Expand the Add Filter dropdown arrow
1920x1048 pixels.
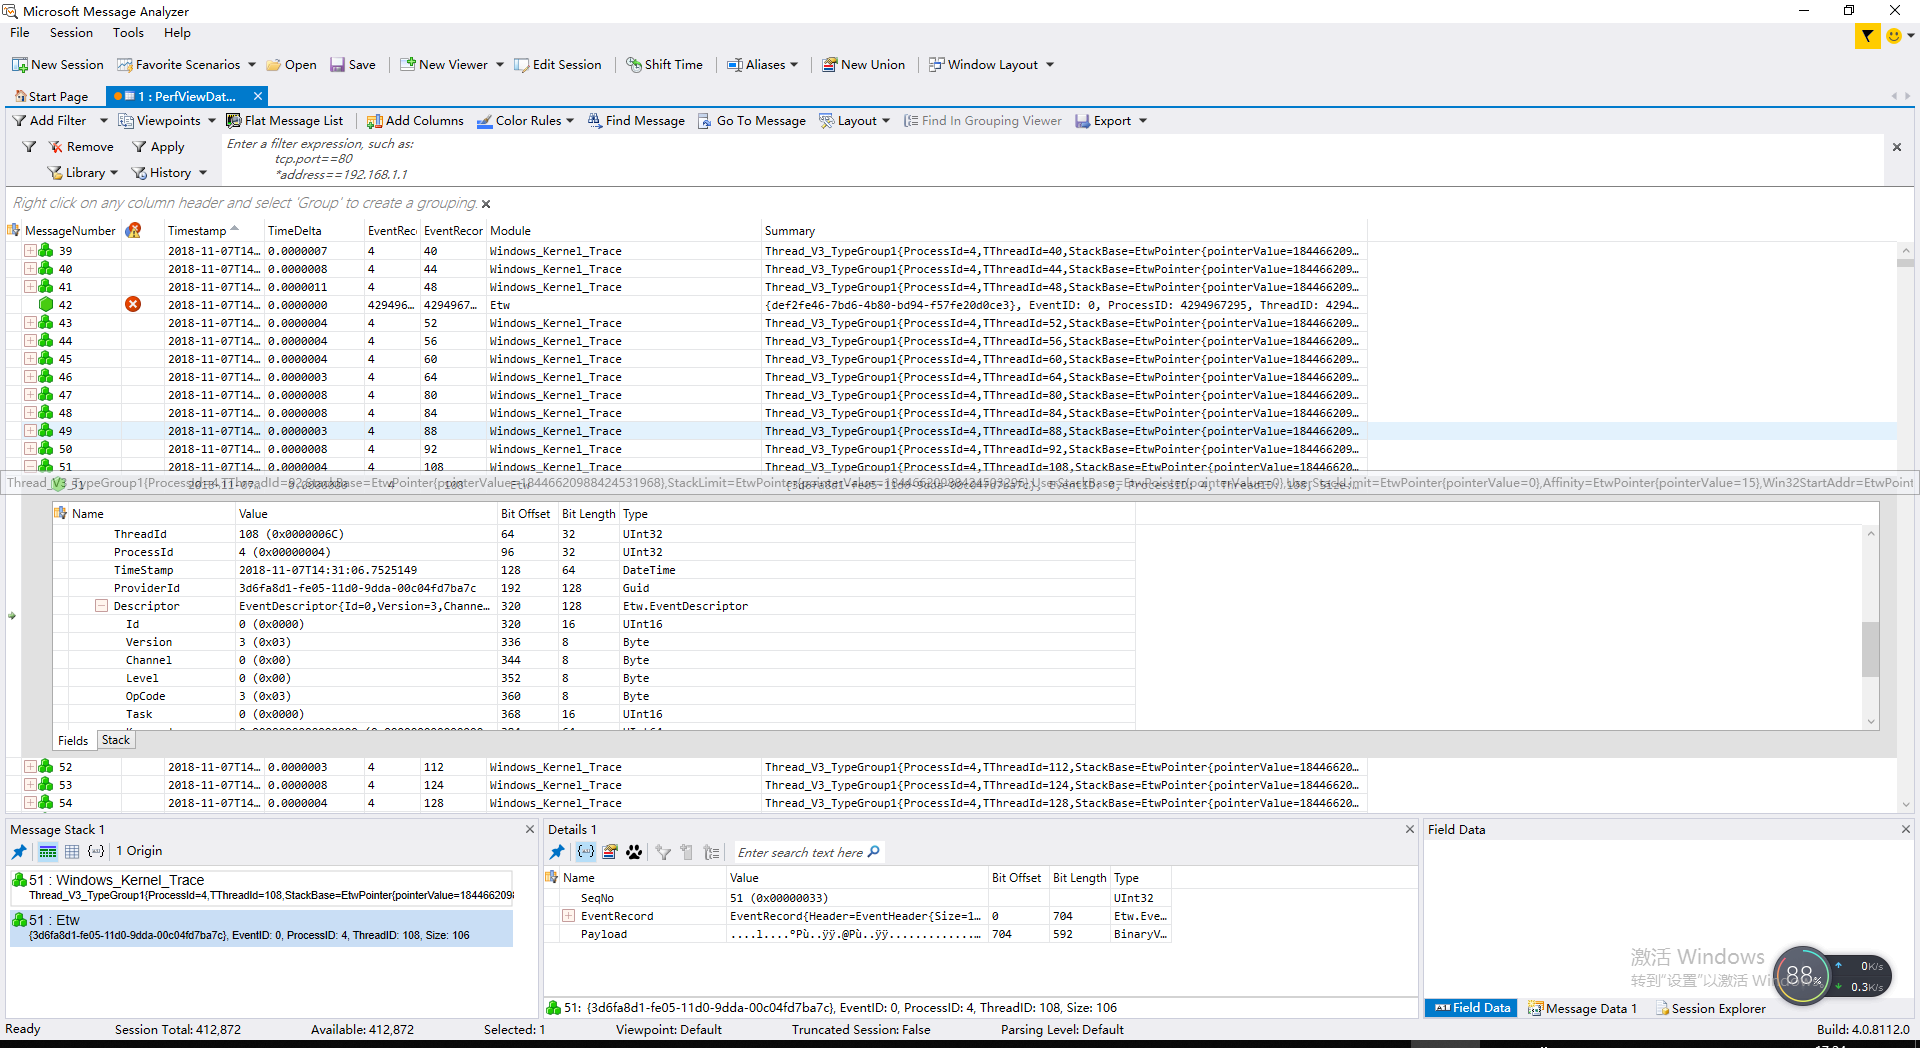point(103,121)
